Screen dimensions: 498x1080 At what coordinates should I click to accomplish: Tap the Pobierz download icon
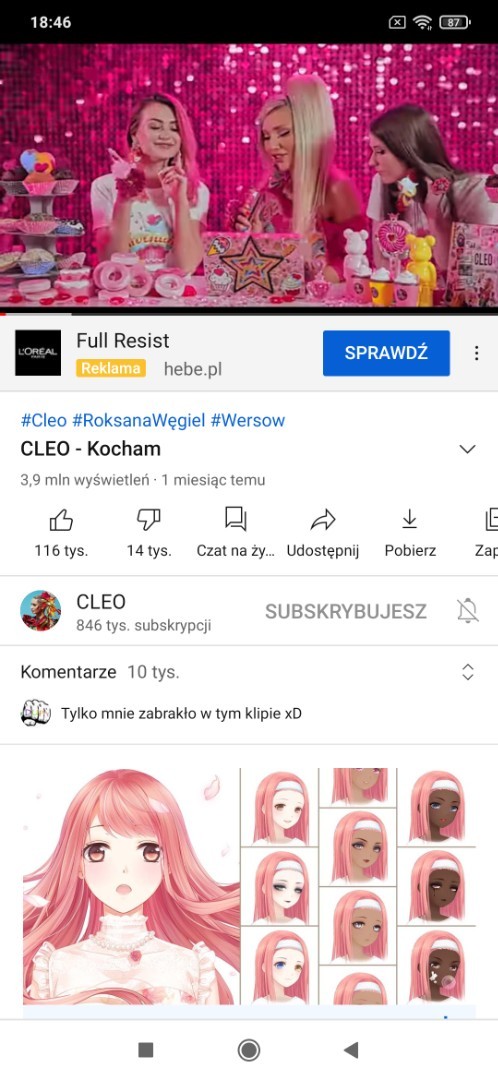(x=410, y=519)
